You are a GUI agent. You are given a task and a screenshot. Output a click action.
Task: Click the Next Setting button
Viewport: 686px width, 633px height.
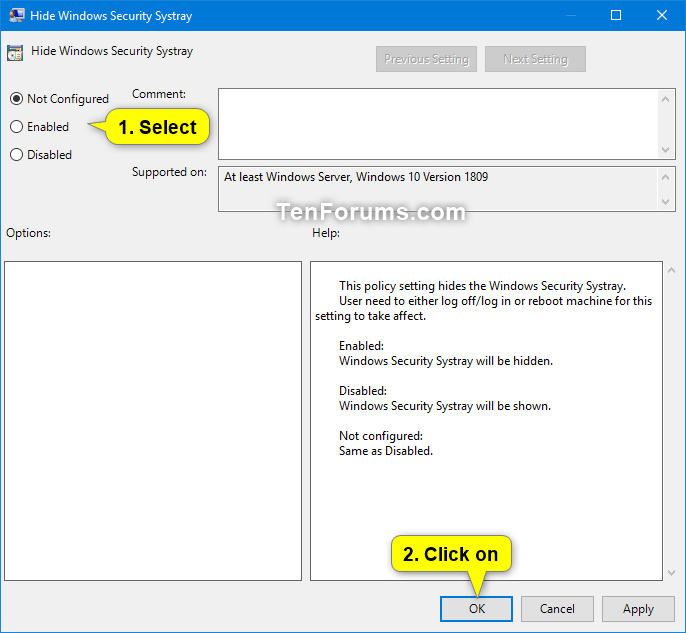(535, 59)
